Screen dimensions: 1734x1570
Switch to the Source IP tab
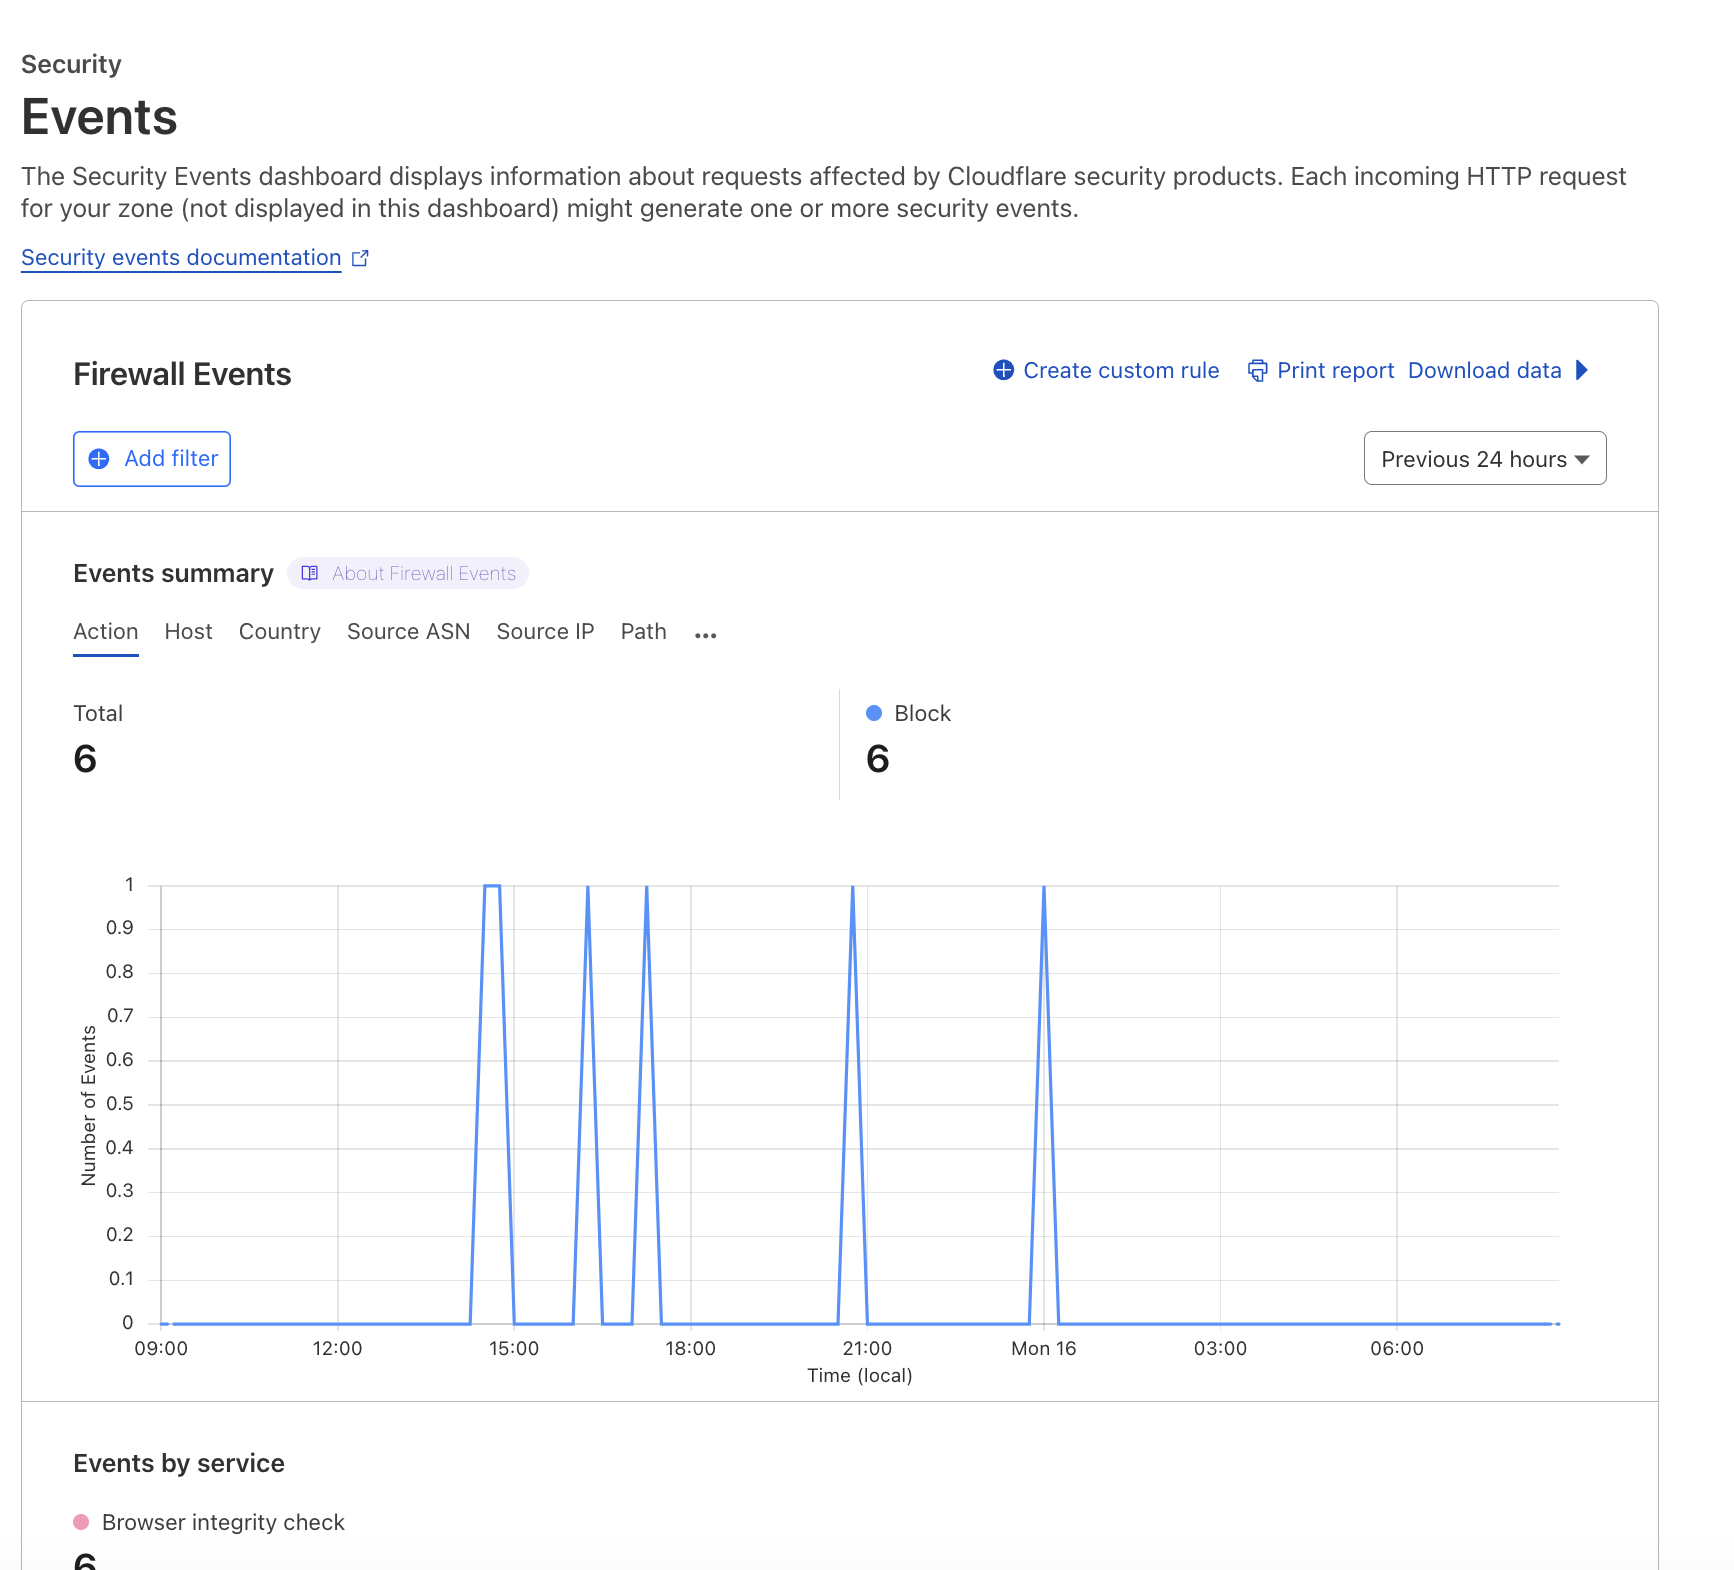(545, 632)
